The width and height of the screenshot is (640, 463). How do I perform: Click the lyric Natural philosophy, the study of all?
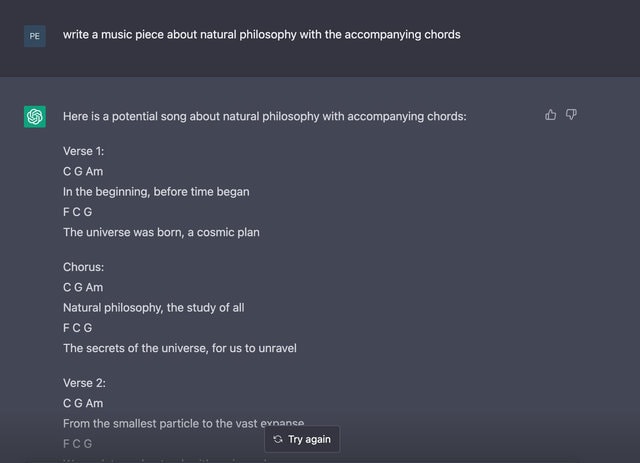(x=153, y=308)
